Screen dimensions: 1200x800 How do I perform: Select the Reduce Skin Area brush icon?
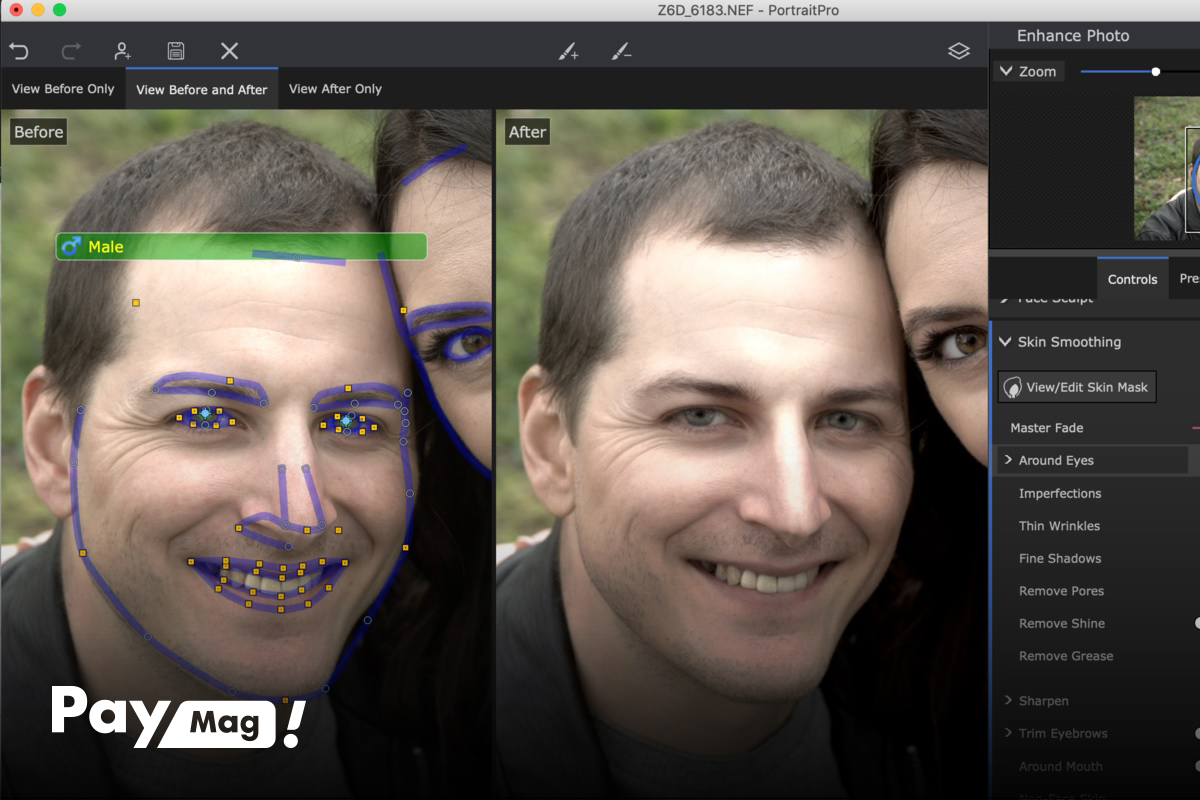click(620, 50)
